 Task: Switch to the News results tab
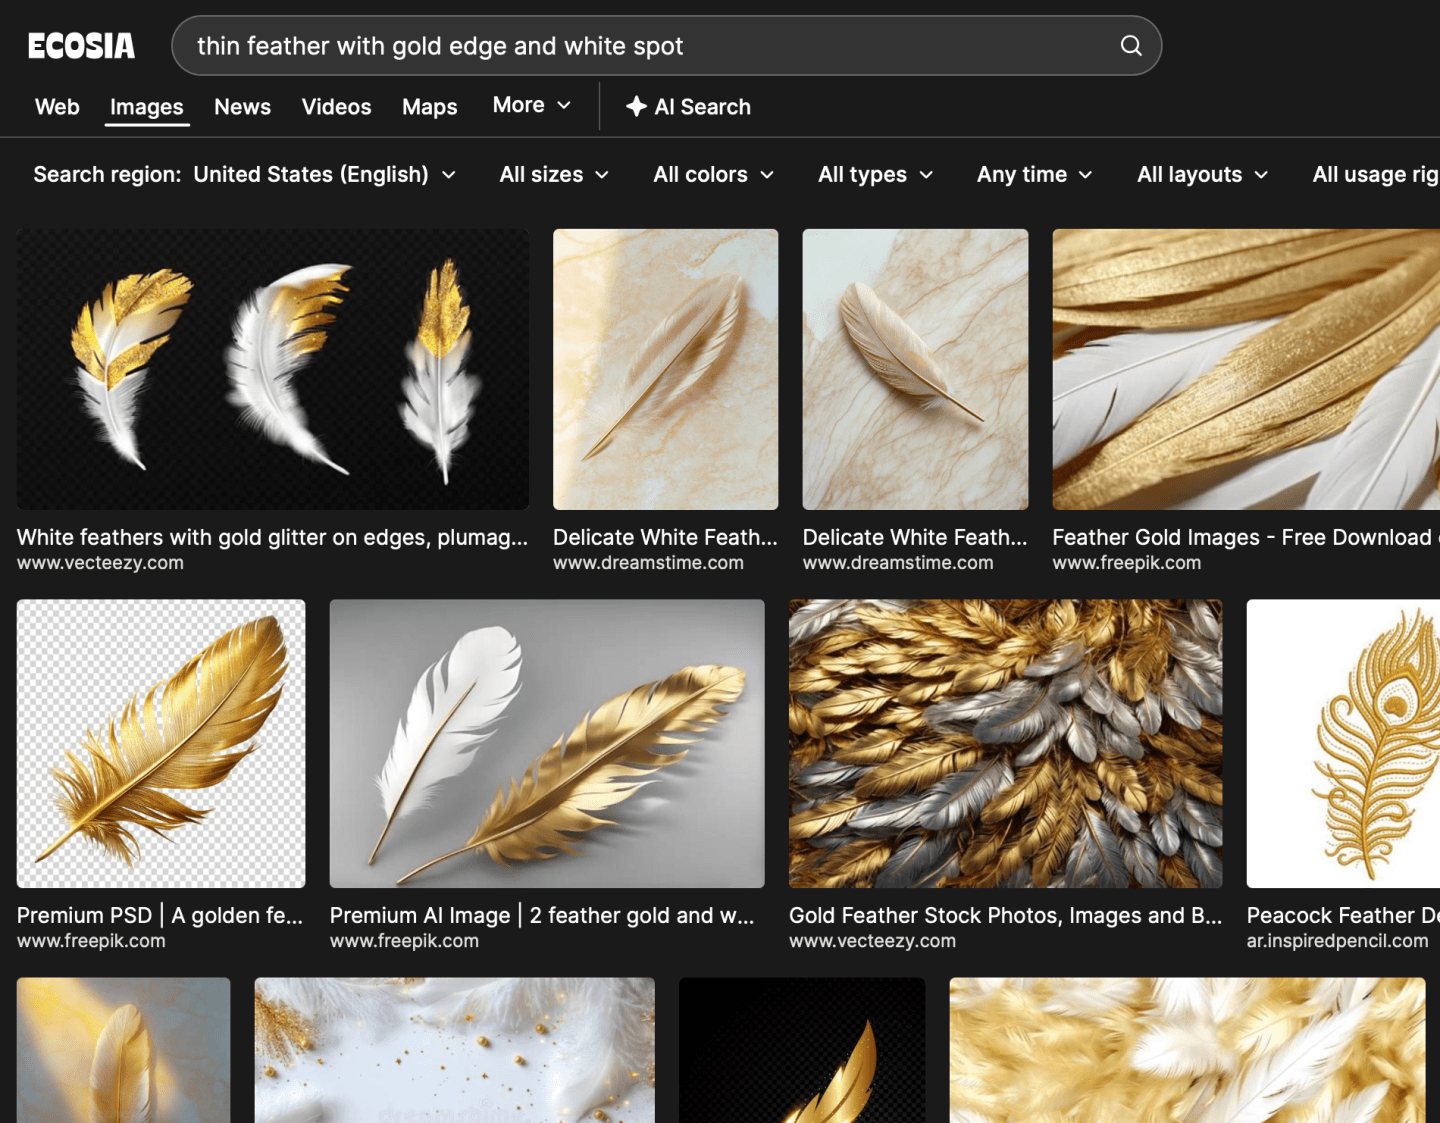[x=242, y=106]
